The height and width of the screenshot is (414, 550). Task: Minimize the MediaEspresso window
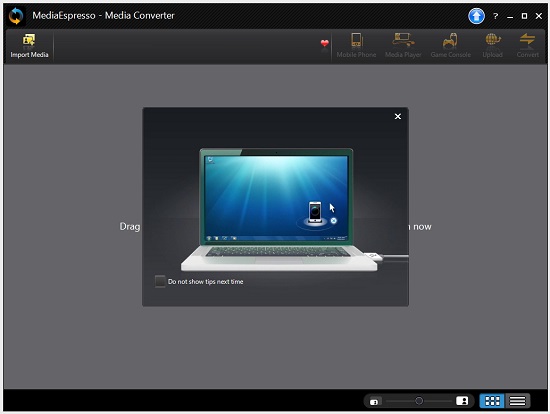tap(510, 16)
